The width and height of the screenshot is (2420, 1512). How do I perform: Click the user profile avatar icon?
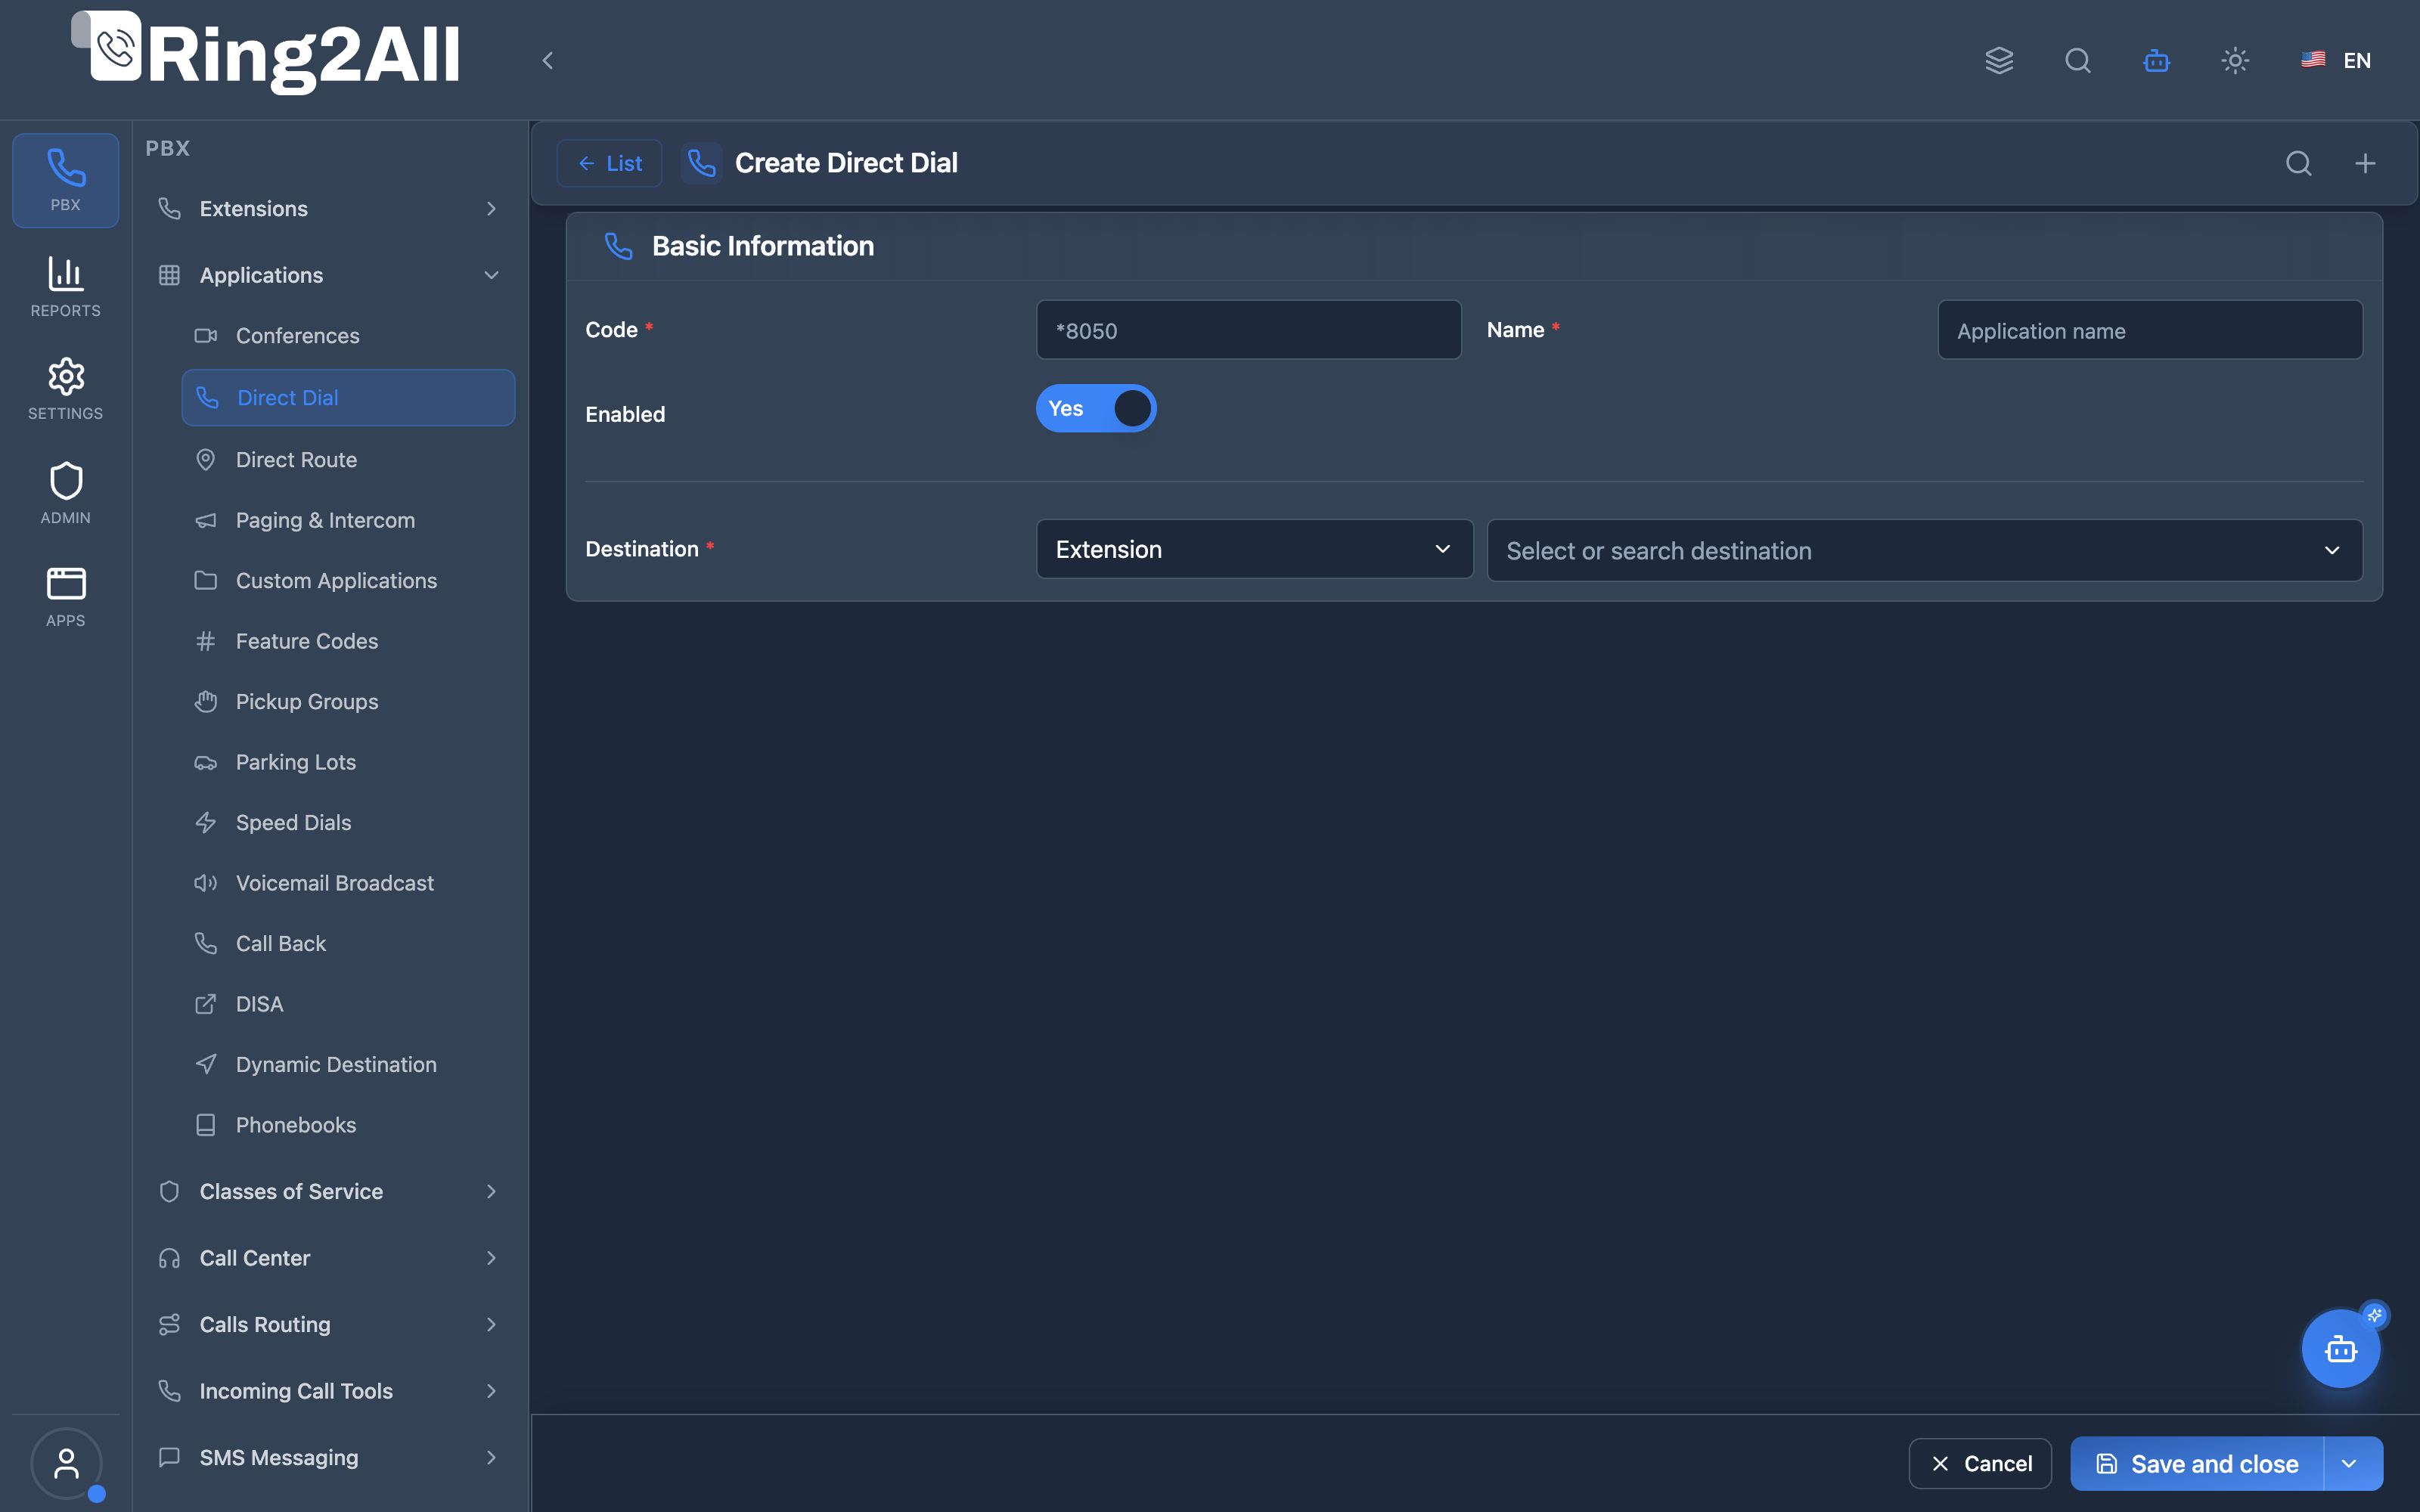[x=66, y=1464]
